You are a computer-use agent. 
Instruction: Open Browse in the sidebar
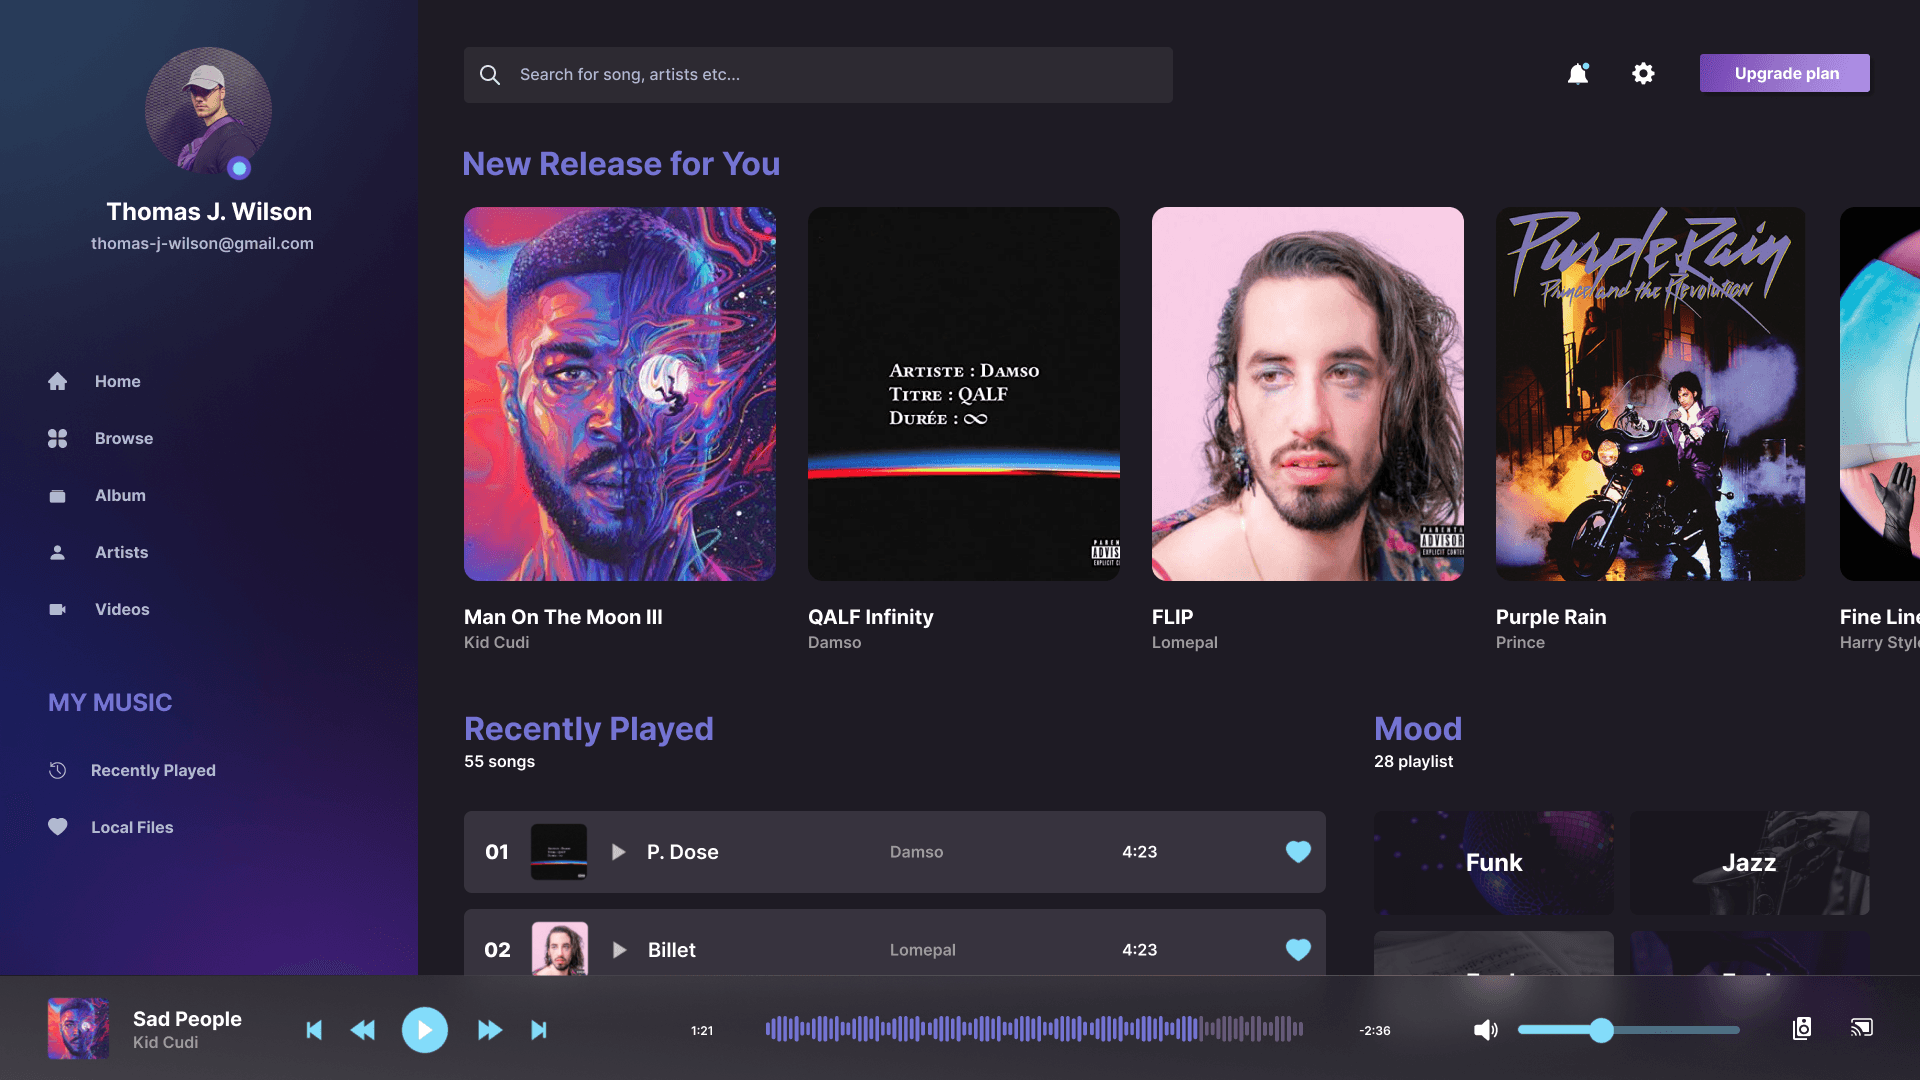124,438
